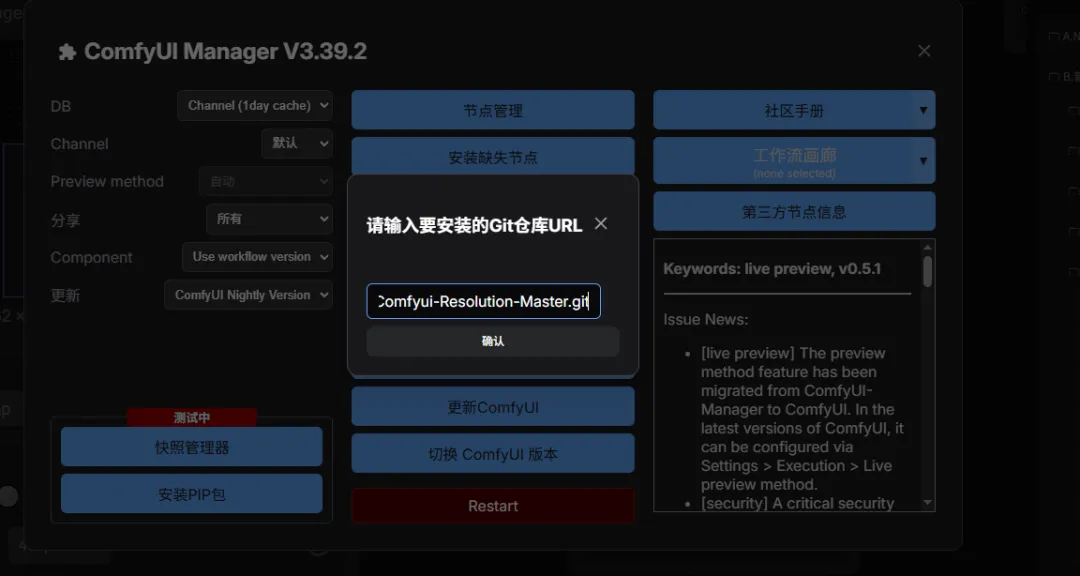Open the 快照管理器 button
The width and height of the screenshot is (1080, 576).
point(191,447)
